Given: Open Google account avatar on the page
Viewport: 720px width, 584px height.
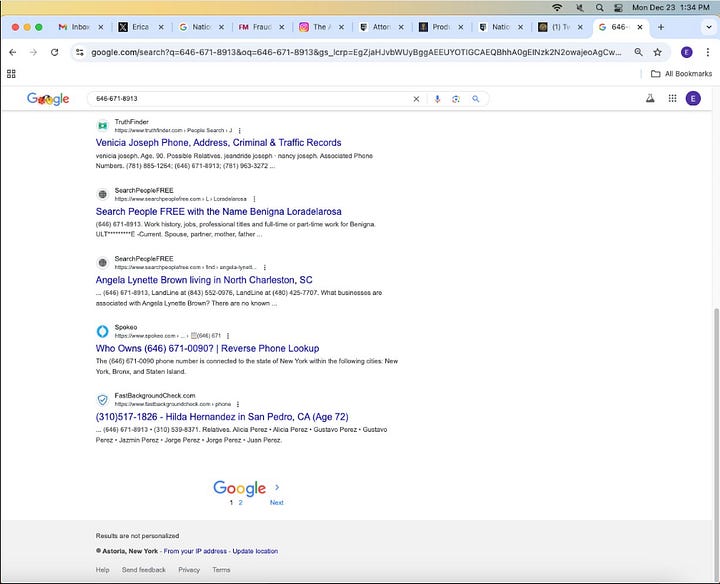Looking at the screenshot, I should pyautogui.click(x=693, y=98).
